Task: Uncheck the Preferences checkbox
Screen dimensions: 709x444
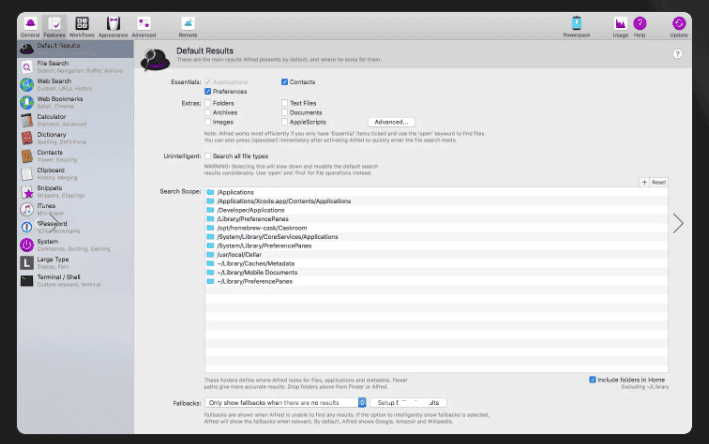Action: 208,91
